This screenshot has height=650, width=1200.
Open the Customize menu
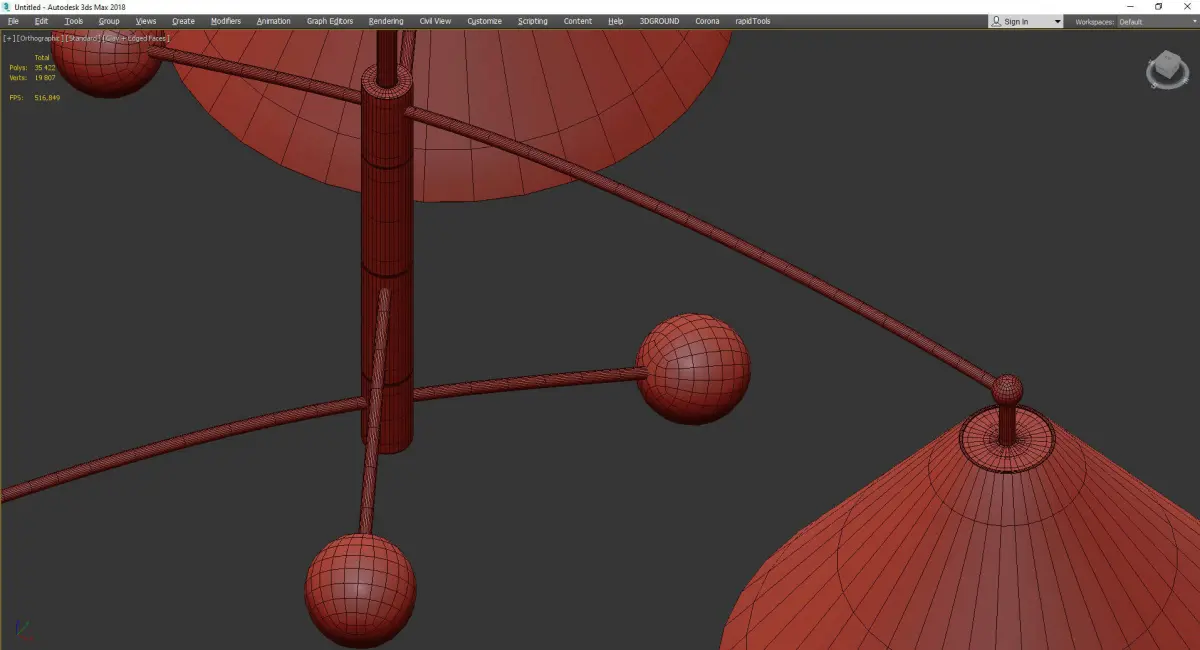point(485,21)
